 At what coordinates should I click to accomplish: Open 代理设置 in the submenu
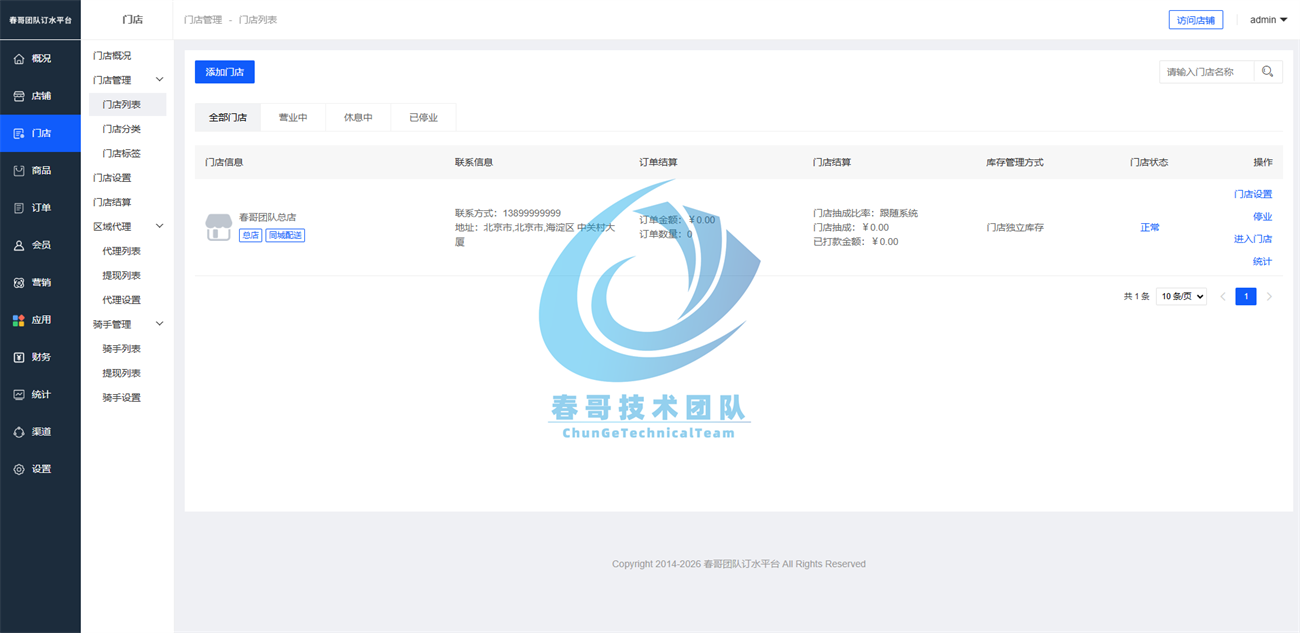pos(122,300)
